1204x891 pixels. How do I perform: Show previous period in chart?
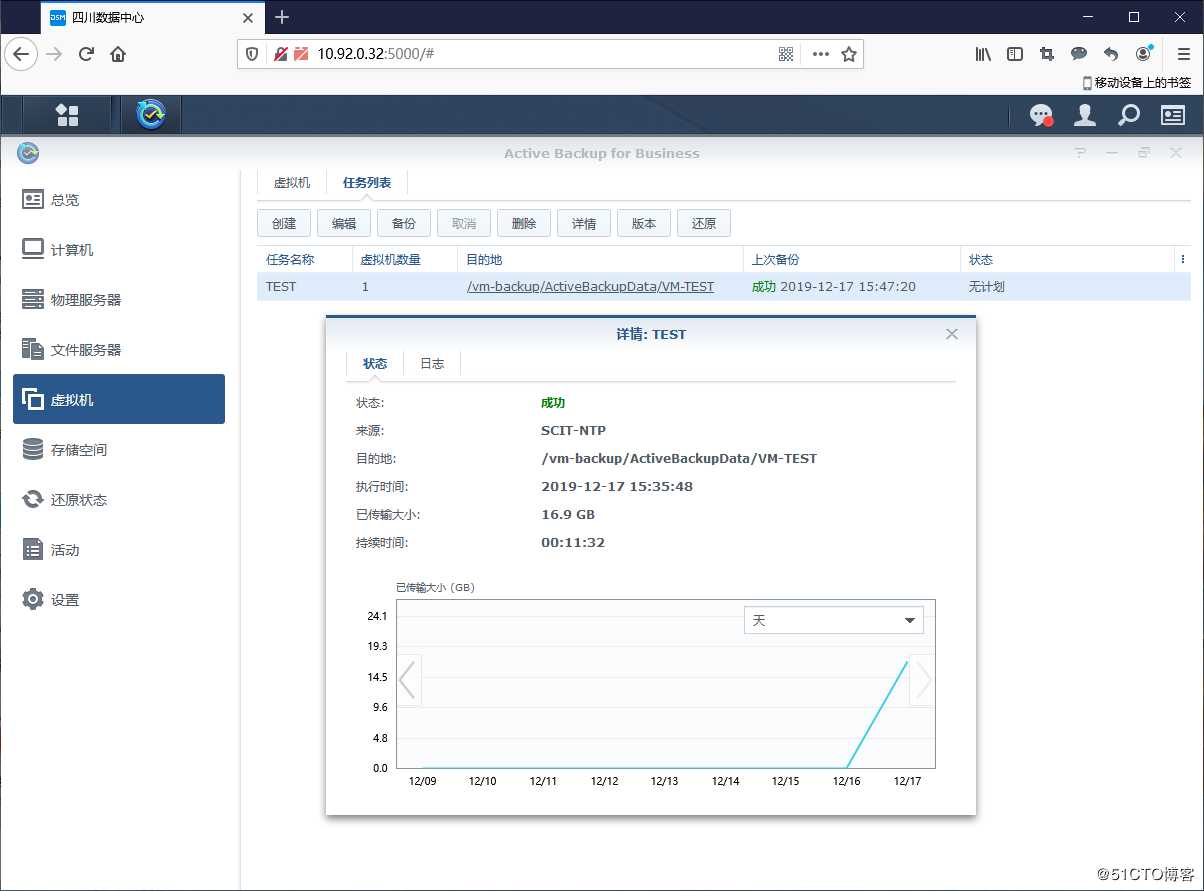click(408, 680)
